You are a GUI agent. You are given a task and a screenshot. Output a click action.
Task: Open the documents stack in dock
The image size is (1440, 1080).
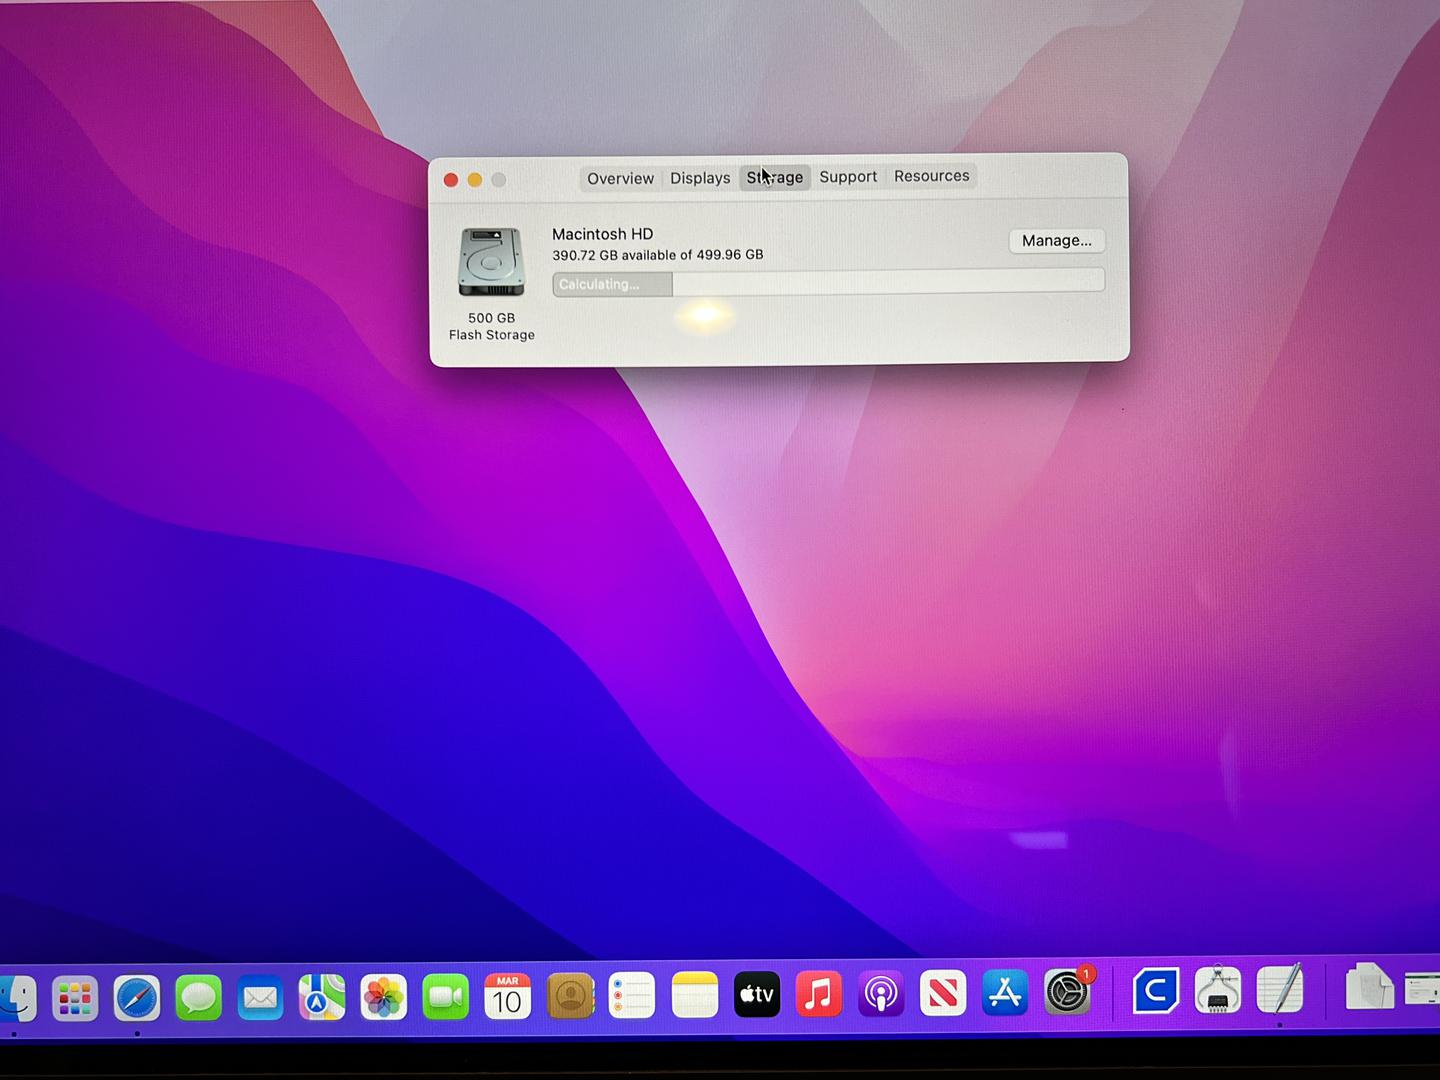coord(1369,987)
